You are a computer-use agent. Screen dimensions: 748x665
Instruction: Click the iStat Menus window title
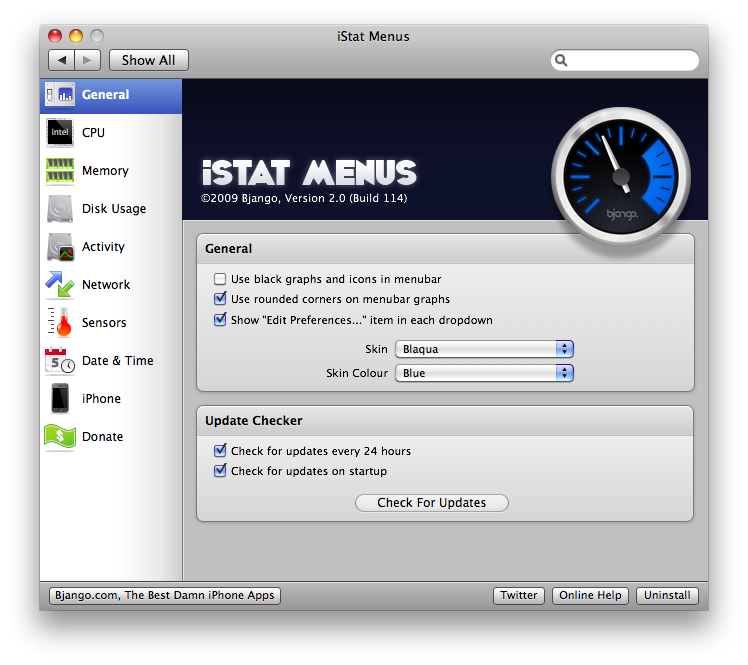(x=373, y=36)
